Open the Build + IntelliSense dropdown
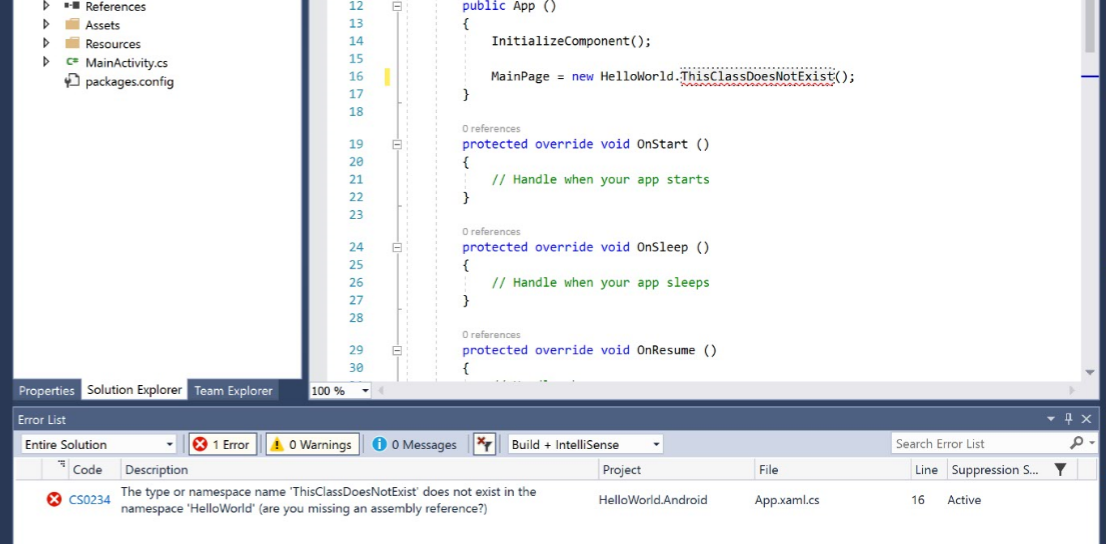1106x544 pixels. 585,445
